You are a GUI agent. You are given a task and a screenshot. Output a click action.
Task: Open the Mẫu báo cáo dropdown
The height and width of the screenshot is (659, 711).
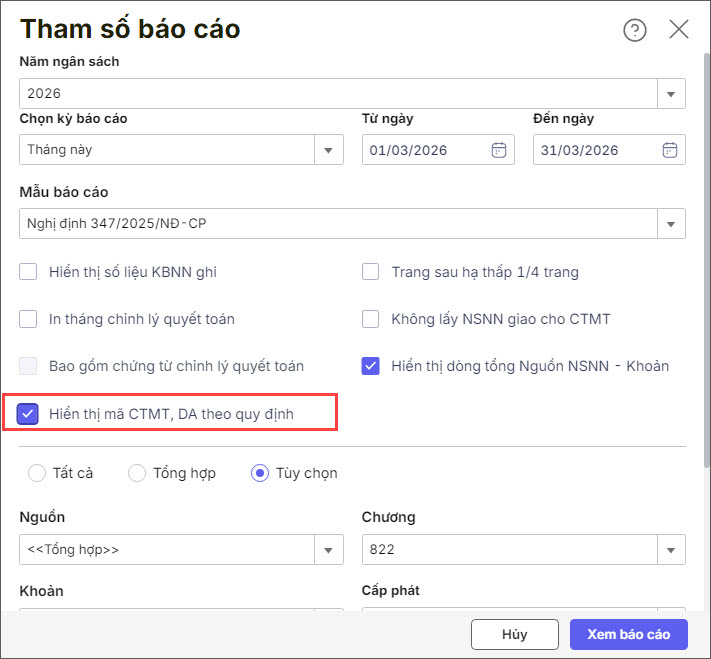[x=671, y=224]
